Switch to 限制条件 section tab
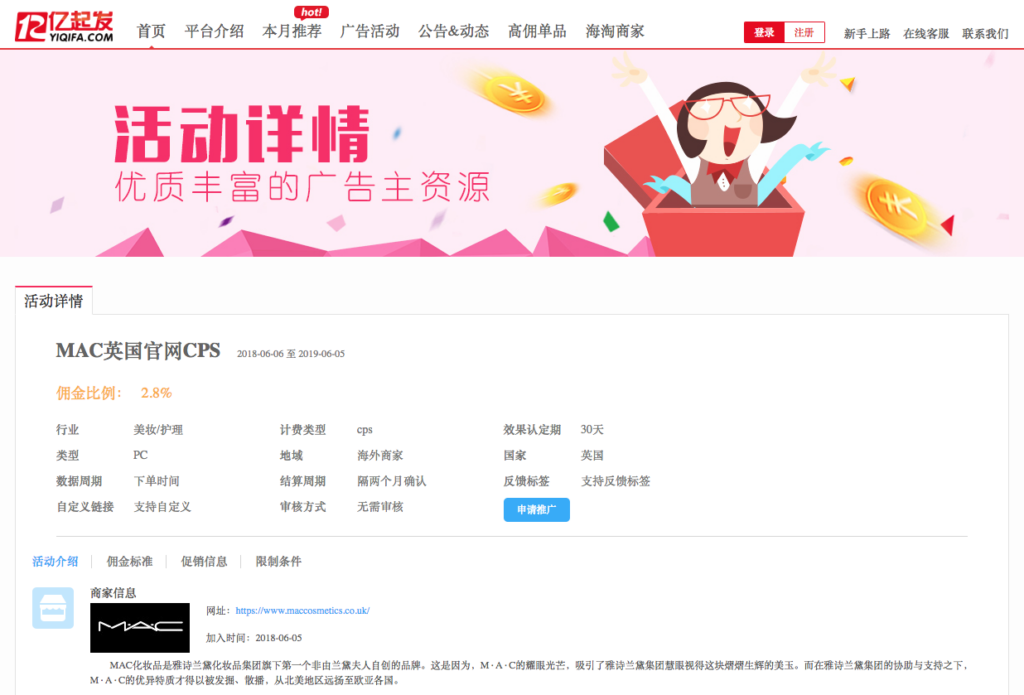This screenshot has width=1024, height=695. (x=278, y=561)
